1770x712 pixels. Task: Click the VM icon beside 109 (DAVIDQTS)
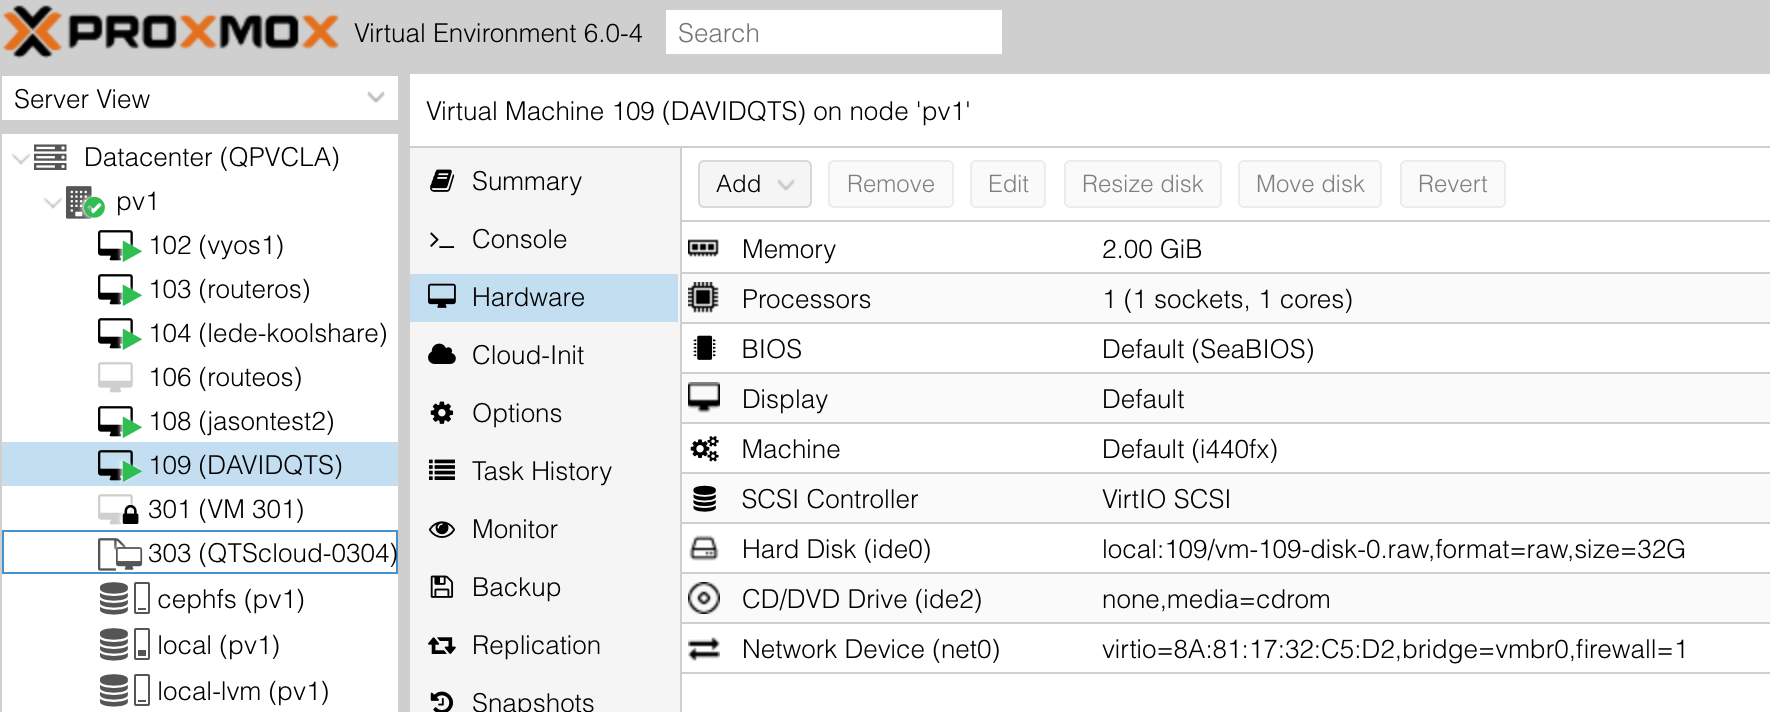[x=118, y=466]
